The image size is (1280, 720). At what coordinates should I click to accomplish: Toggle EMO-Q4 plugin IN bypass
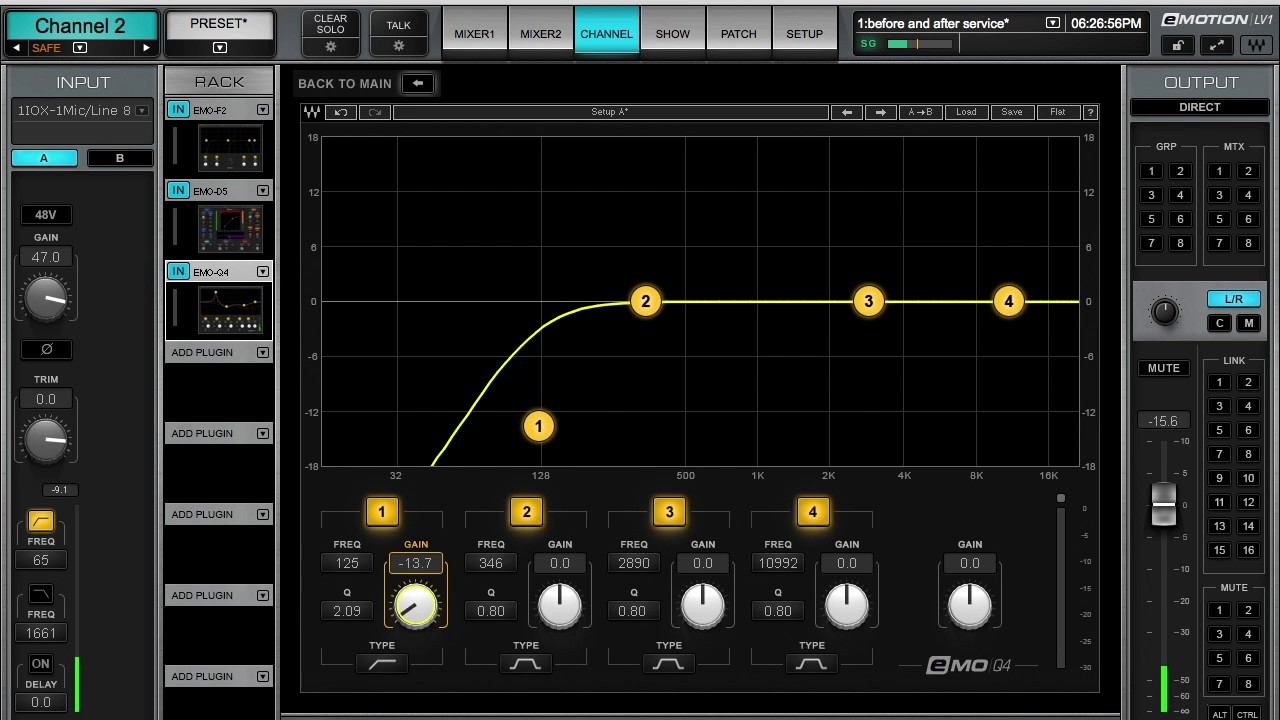(x=178, y=271)
